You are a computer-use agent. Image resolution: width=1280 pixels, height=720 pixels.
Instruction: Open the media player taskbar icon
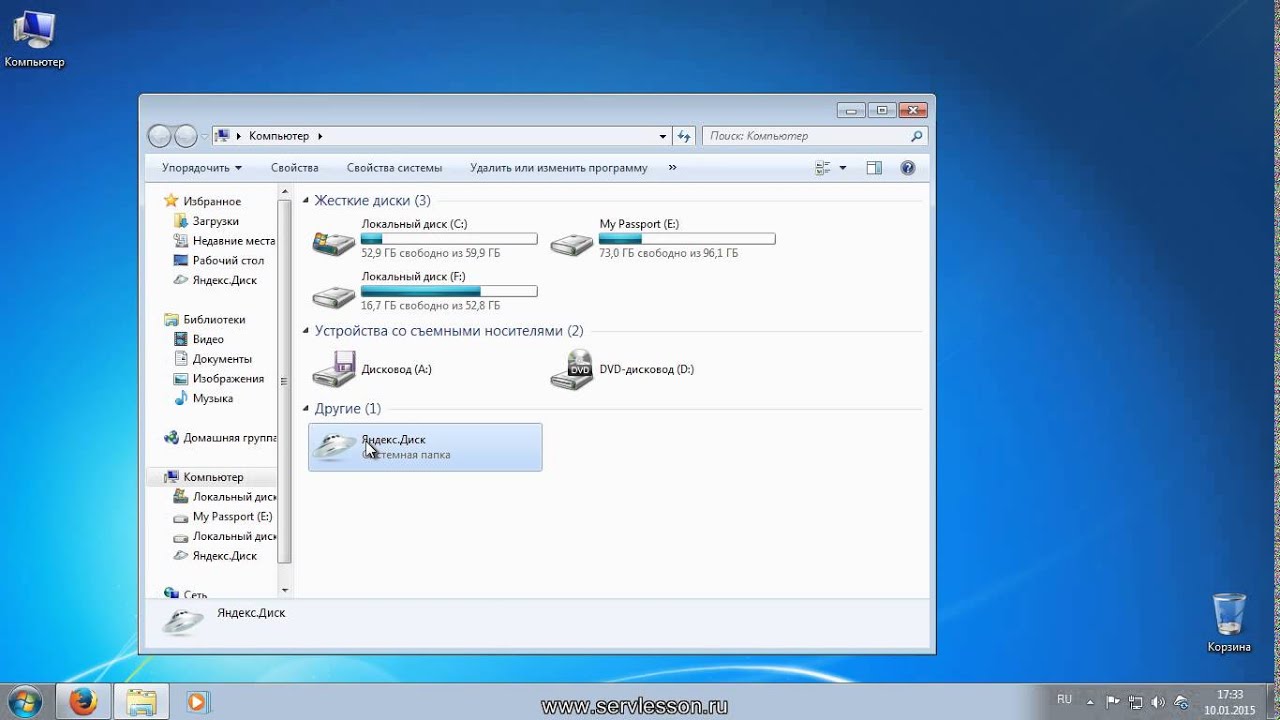pos(197,702)
